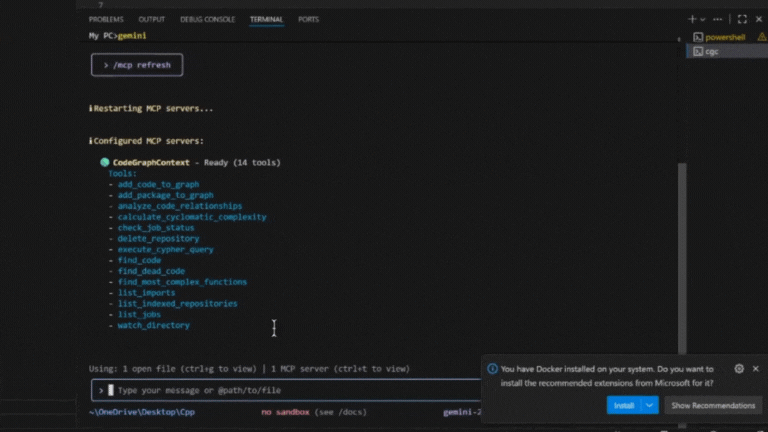Click the Show Recommendations button
Viewport: 768px width, 432px height.
[x=712, y=405]
